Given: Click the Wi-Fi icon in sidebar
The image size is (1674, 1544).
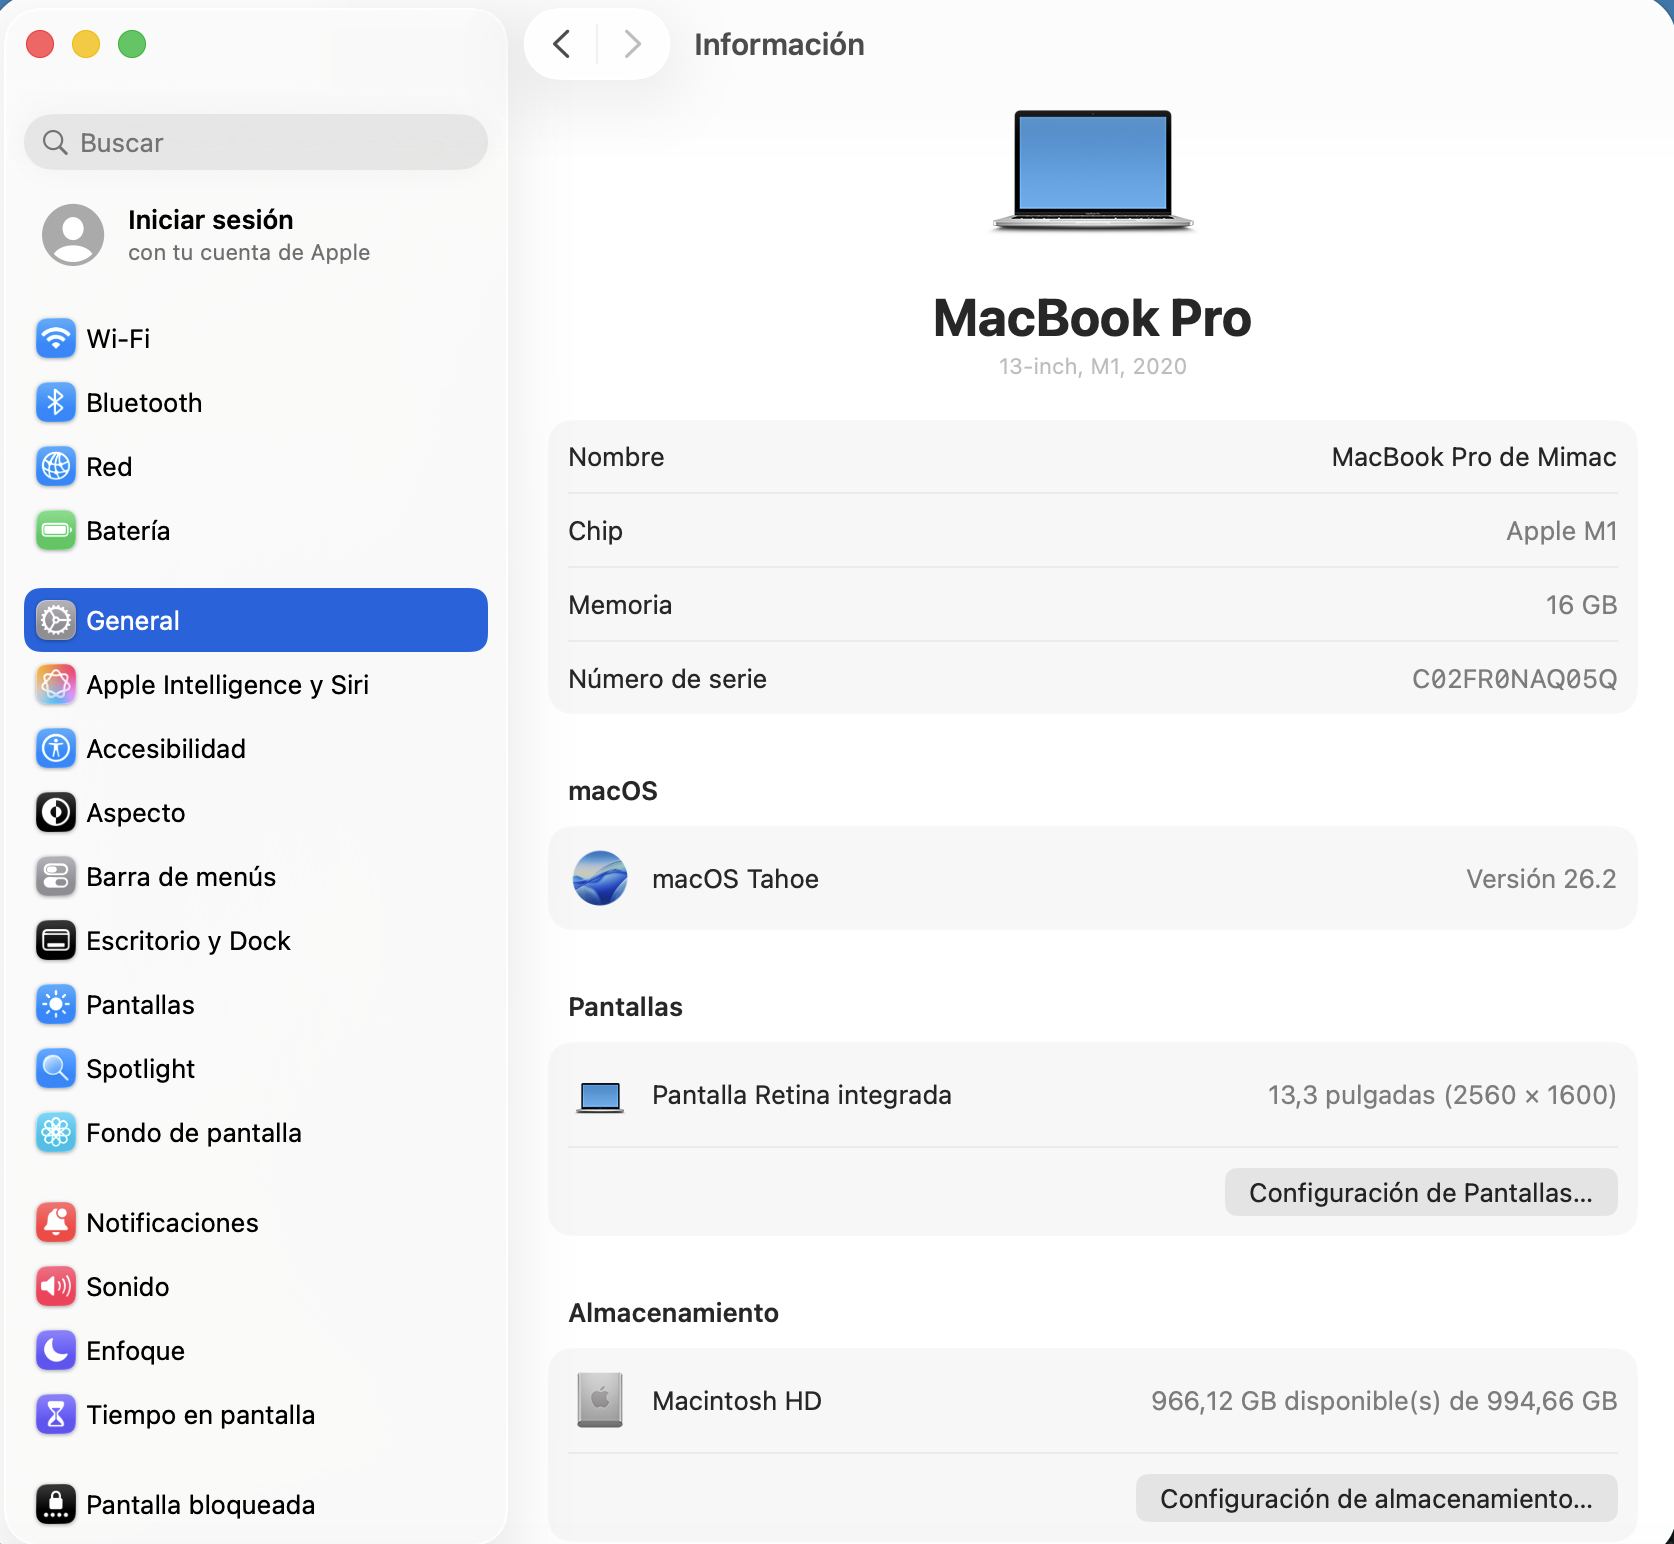Looking at the screenshot, I should [x=56, y=339].
